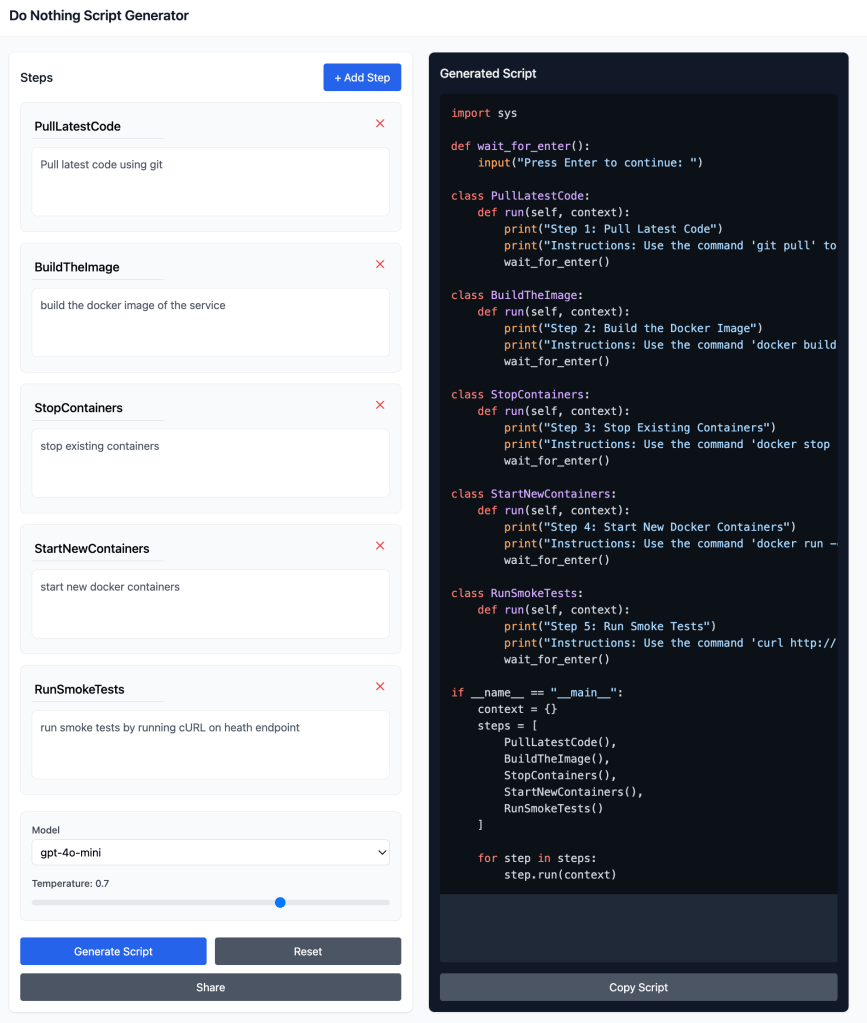
Task: Delete the BuildTheImage step
Action: (379, 265)
